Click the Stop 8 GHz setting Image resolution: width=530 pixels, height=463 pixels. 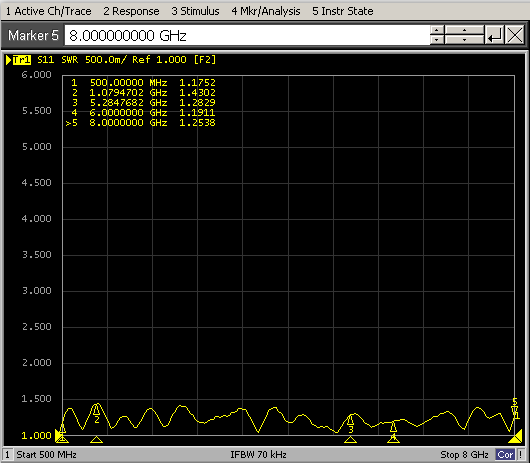click(464, 455)
